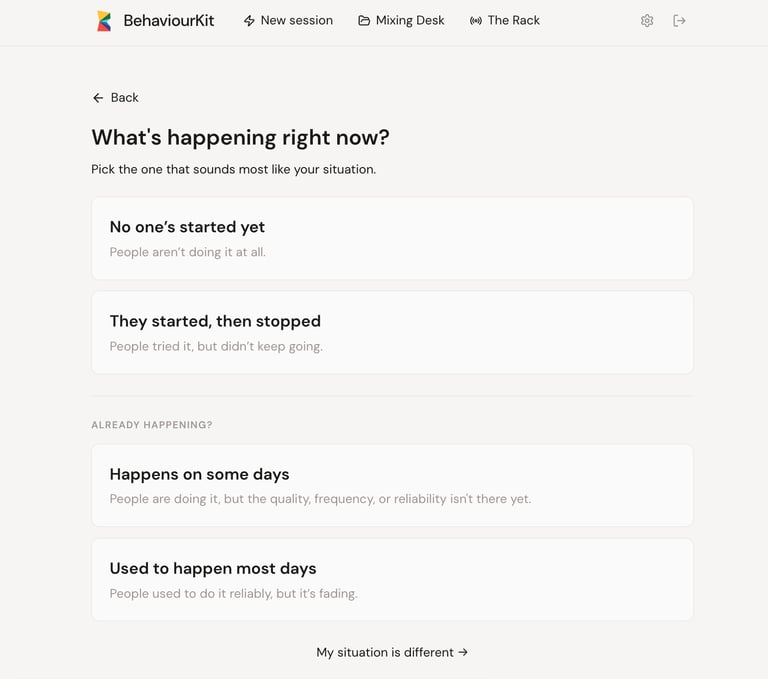Open The Rack navigation item
Screen dimensions: 768x679
pyautogui.click(x=513, y=21)
